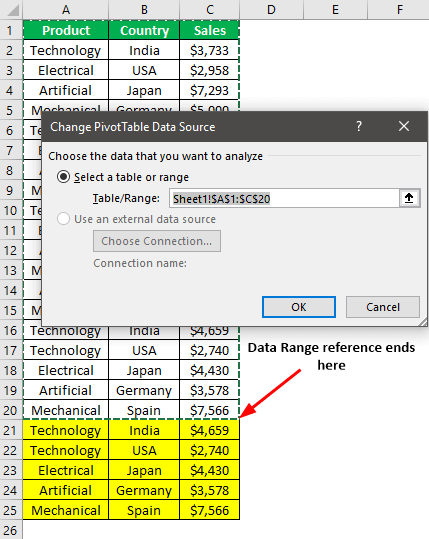Click the Product header cell
429x539 pixels.
(x=66, y=30)
